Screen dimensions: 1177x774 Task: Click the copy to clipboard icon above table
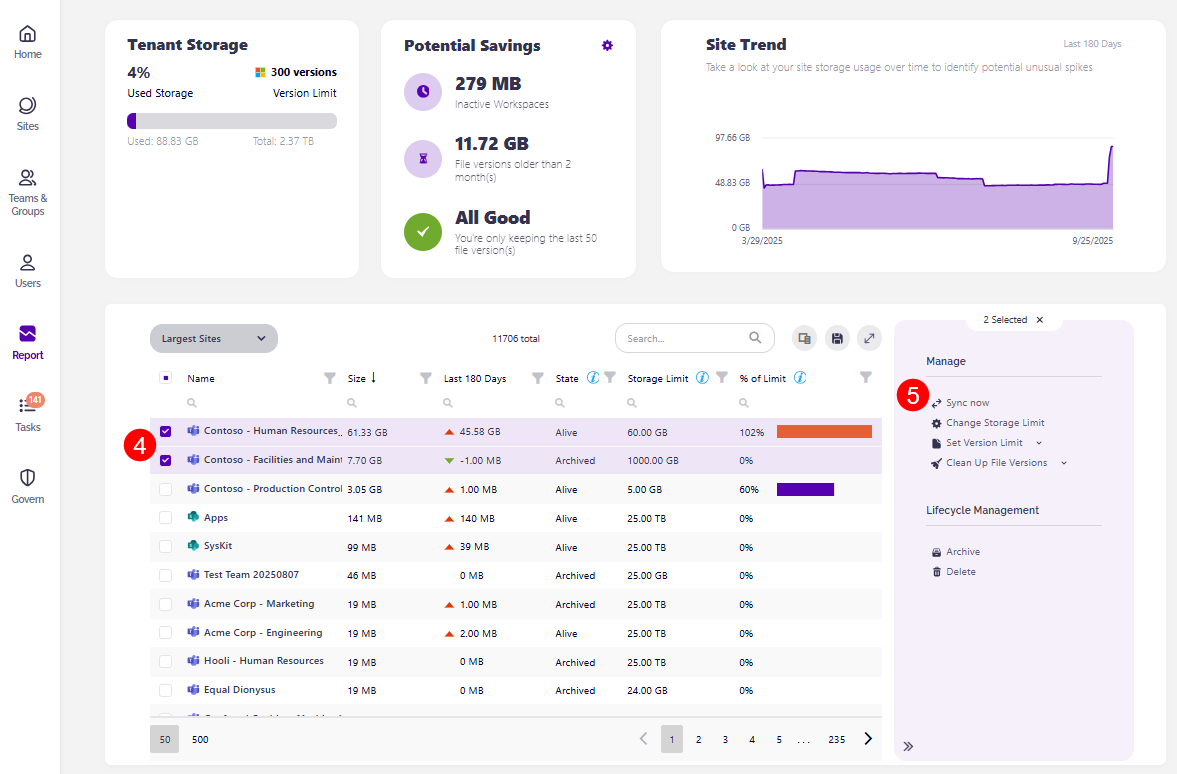pos(804,338)
